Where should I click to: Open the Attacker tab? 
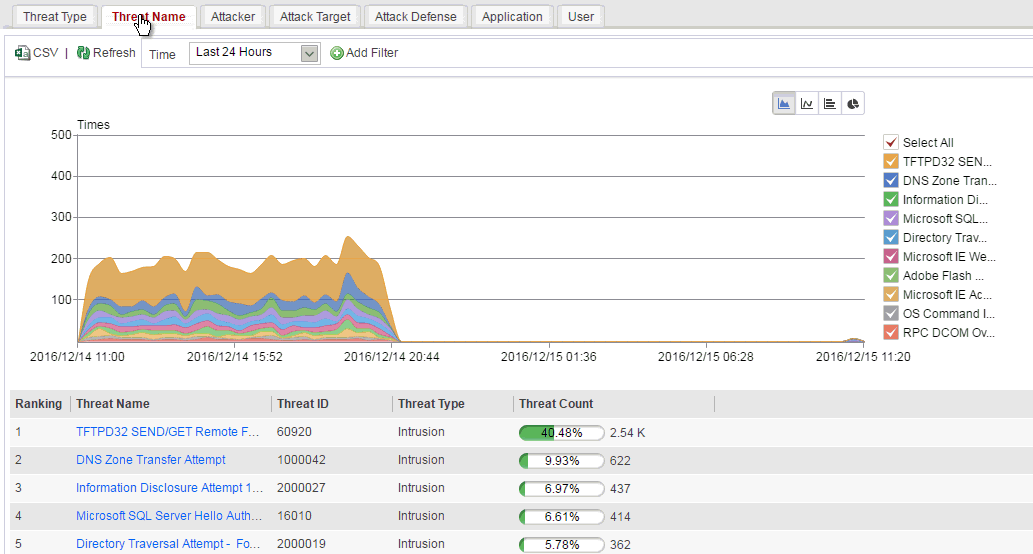tap(233, 16)
